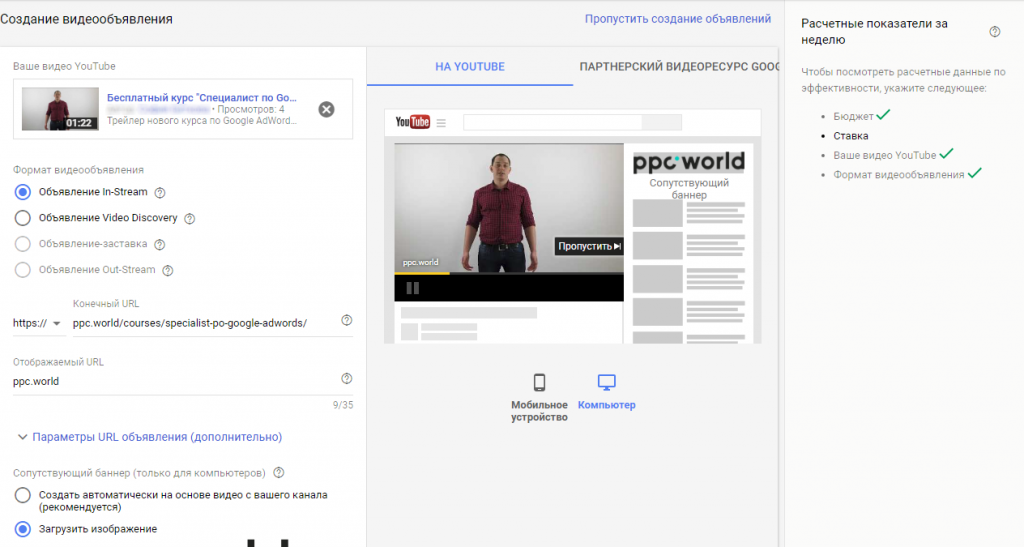1024x547 pixels.
Task: Expand Параметры URL объявления section
Action: (x=150, y=437)
